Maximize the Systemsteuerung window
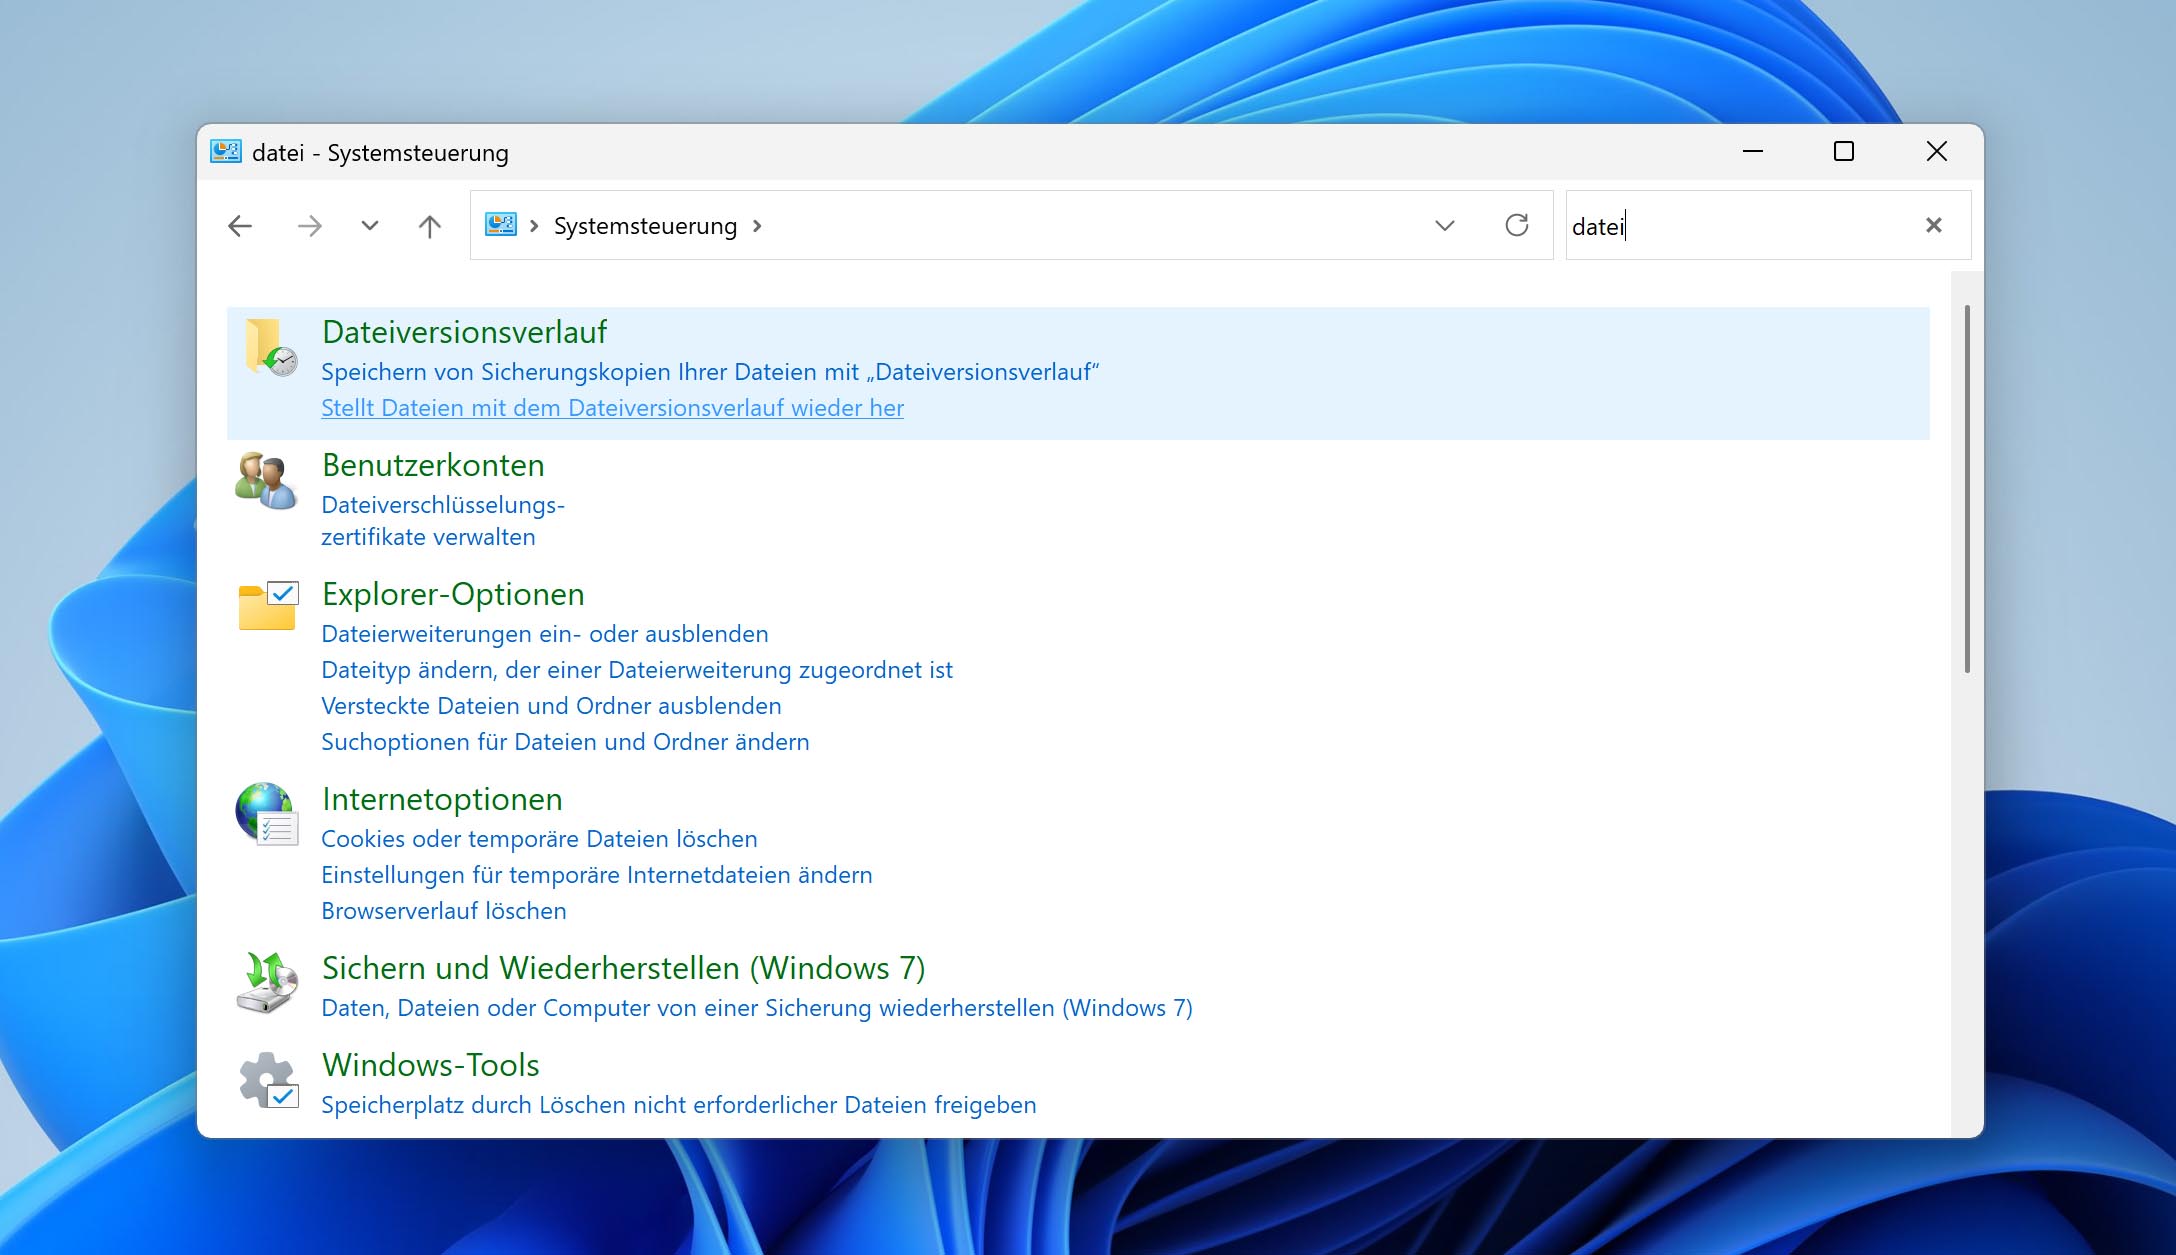The image size is (2176, 1255). click(1844, 151)
